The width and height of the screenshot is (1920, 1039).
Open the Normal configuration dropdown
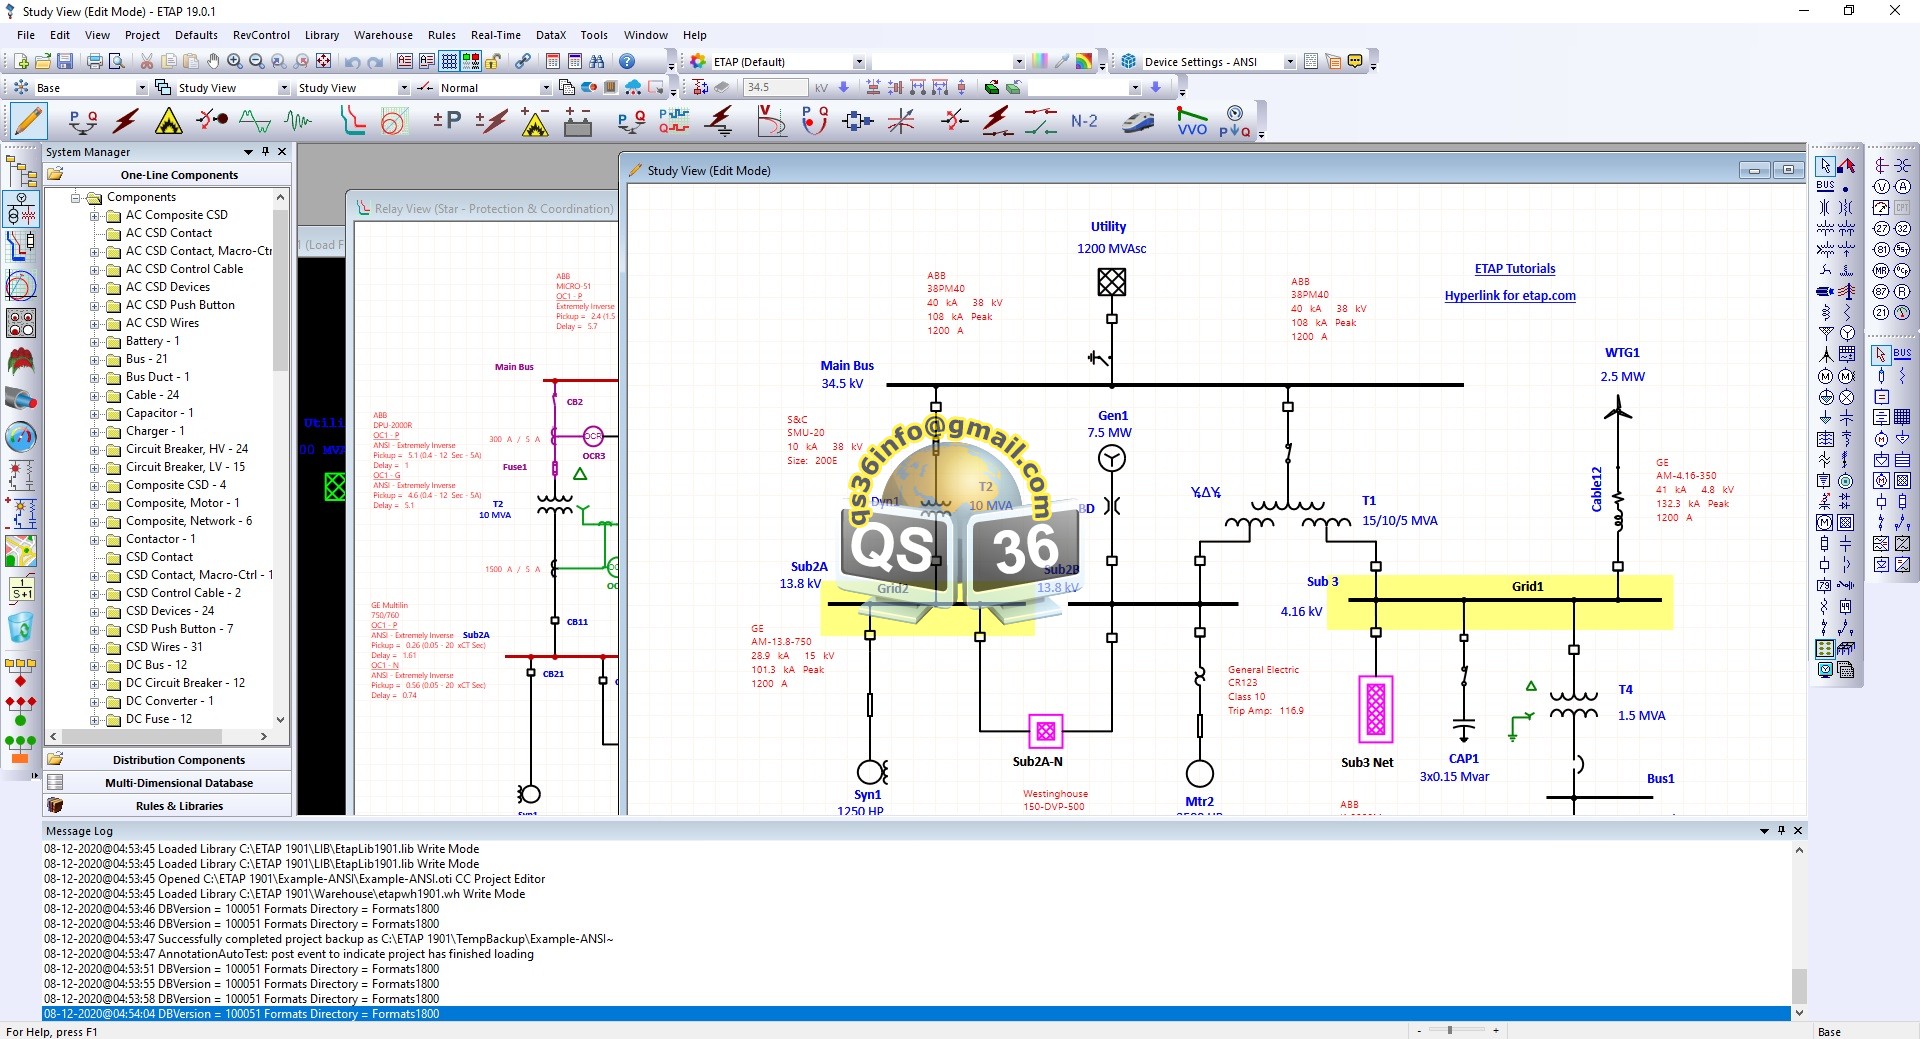546,88
